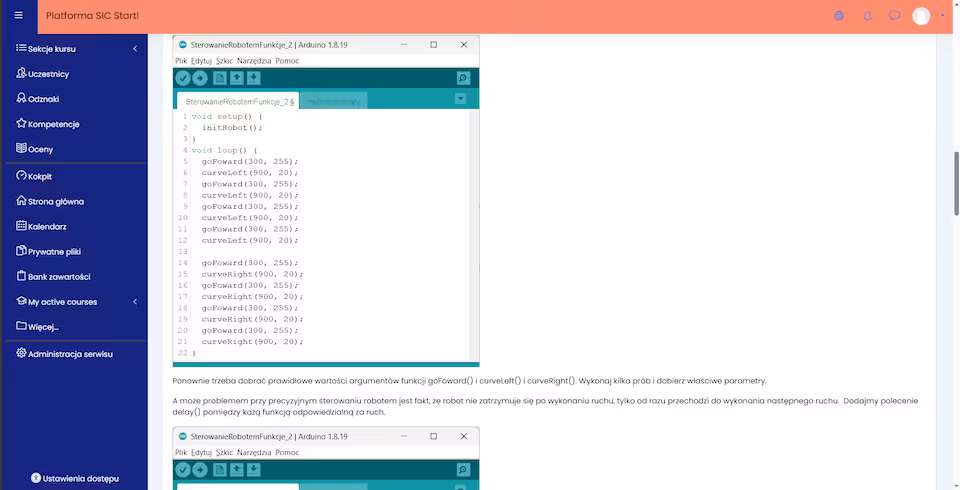Open notifications bell in the header

[x=867, y=16]
